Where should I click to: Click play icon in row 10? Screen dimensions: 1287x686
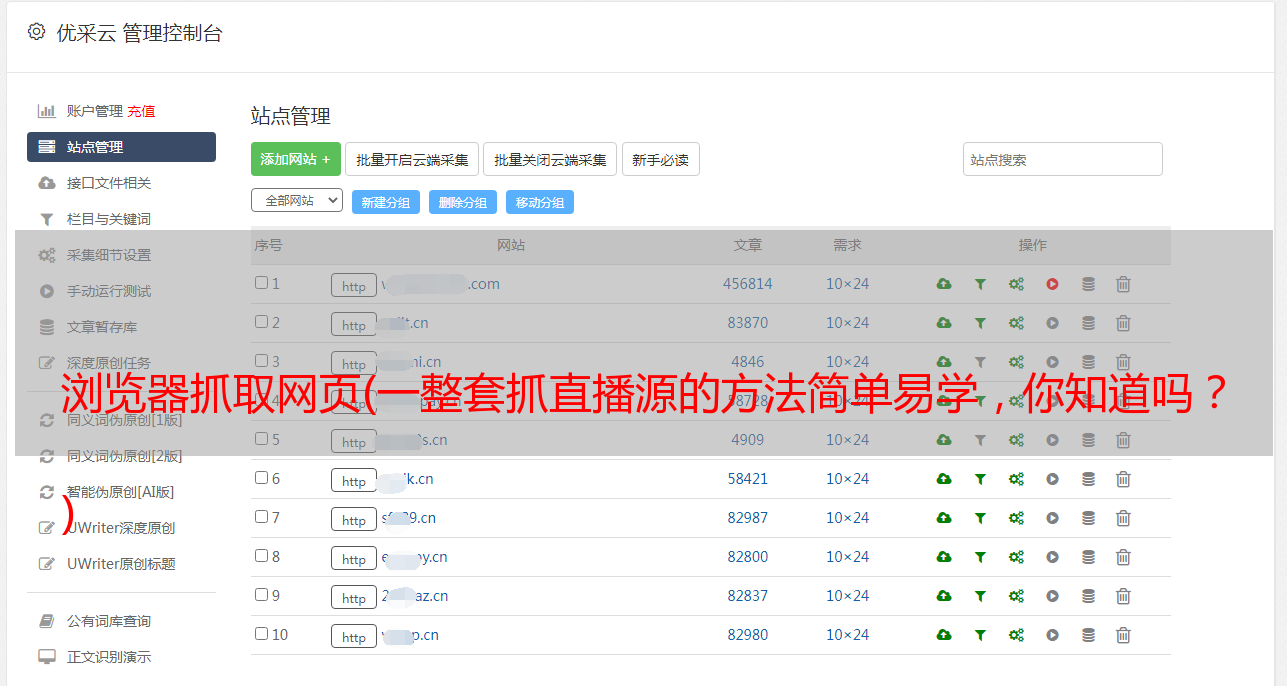point(1052,635)
